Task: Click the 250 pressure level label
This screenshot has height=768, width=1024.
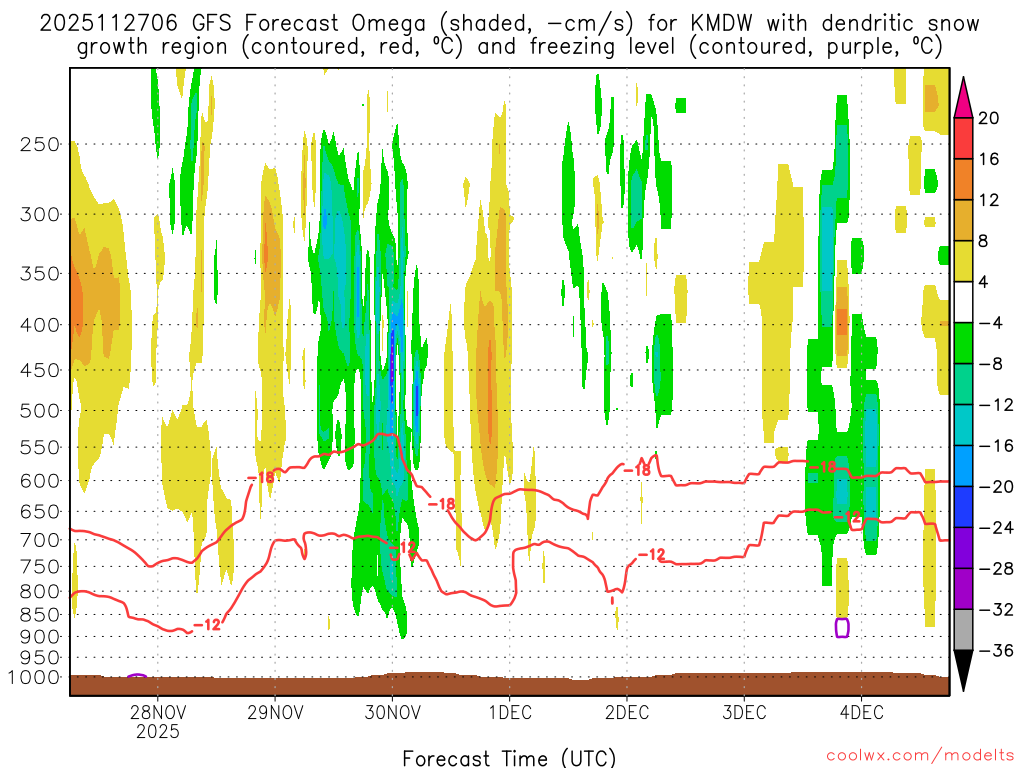Action: point(40,144)
